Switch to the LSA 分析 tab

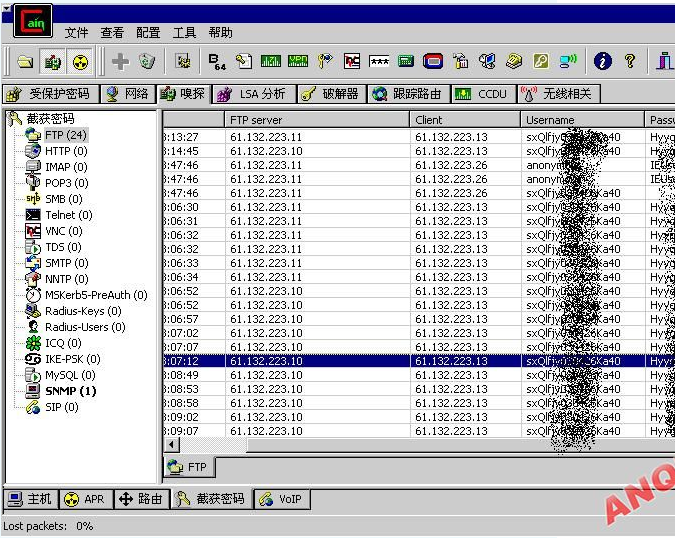tap(254, 93)
